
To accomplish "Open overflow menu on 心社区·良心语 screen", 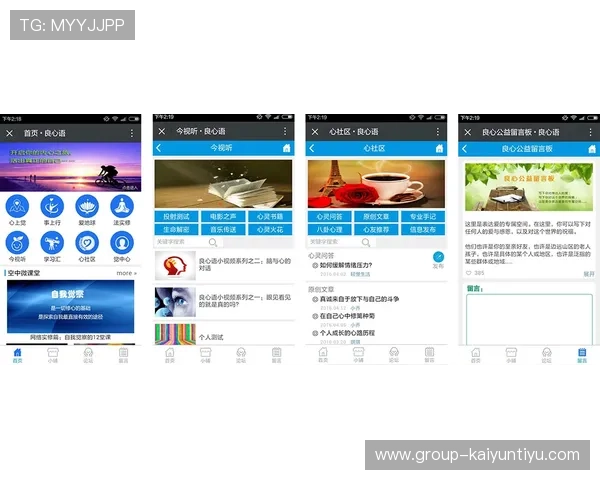I will click(x=437, y=132).
